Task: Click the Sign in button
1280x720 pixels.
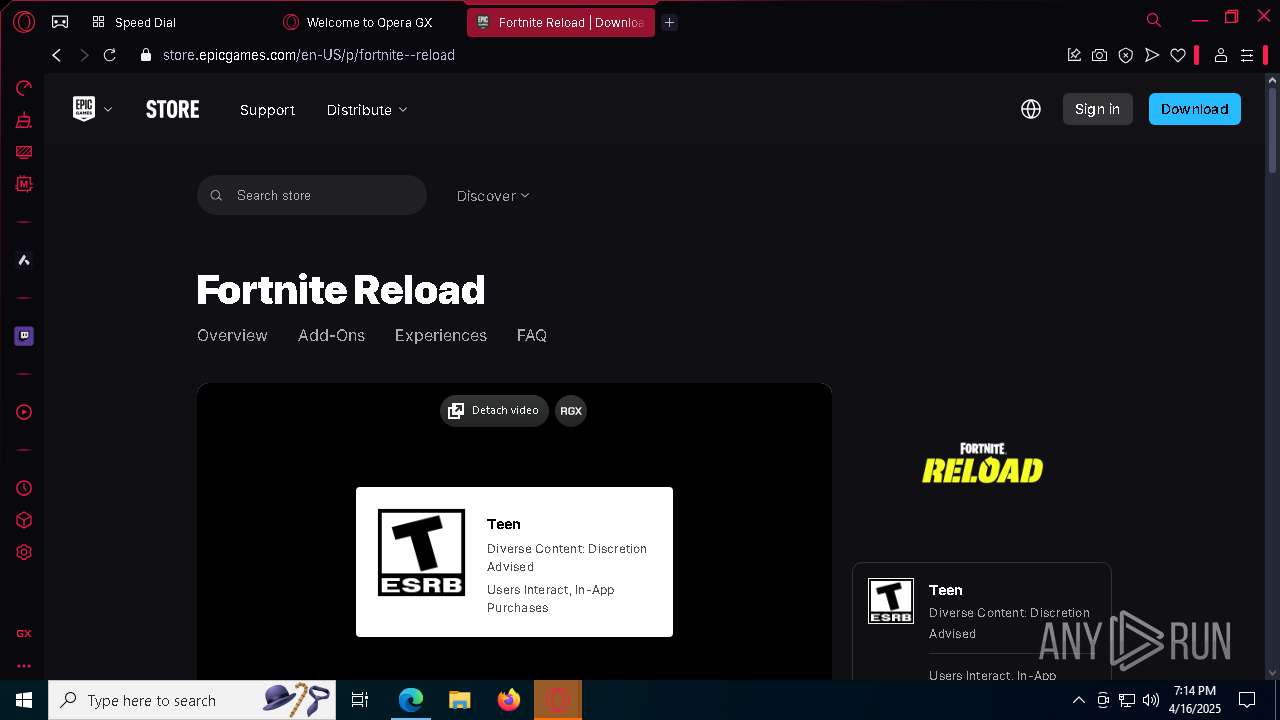Action: click(1097, 109)
